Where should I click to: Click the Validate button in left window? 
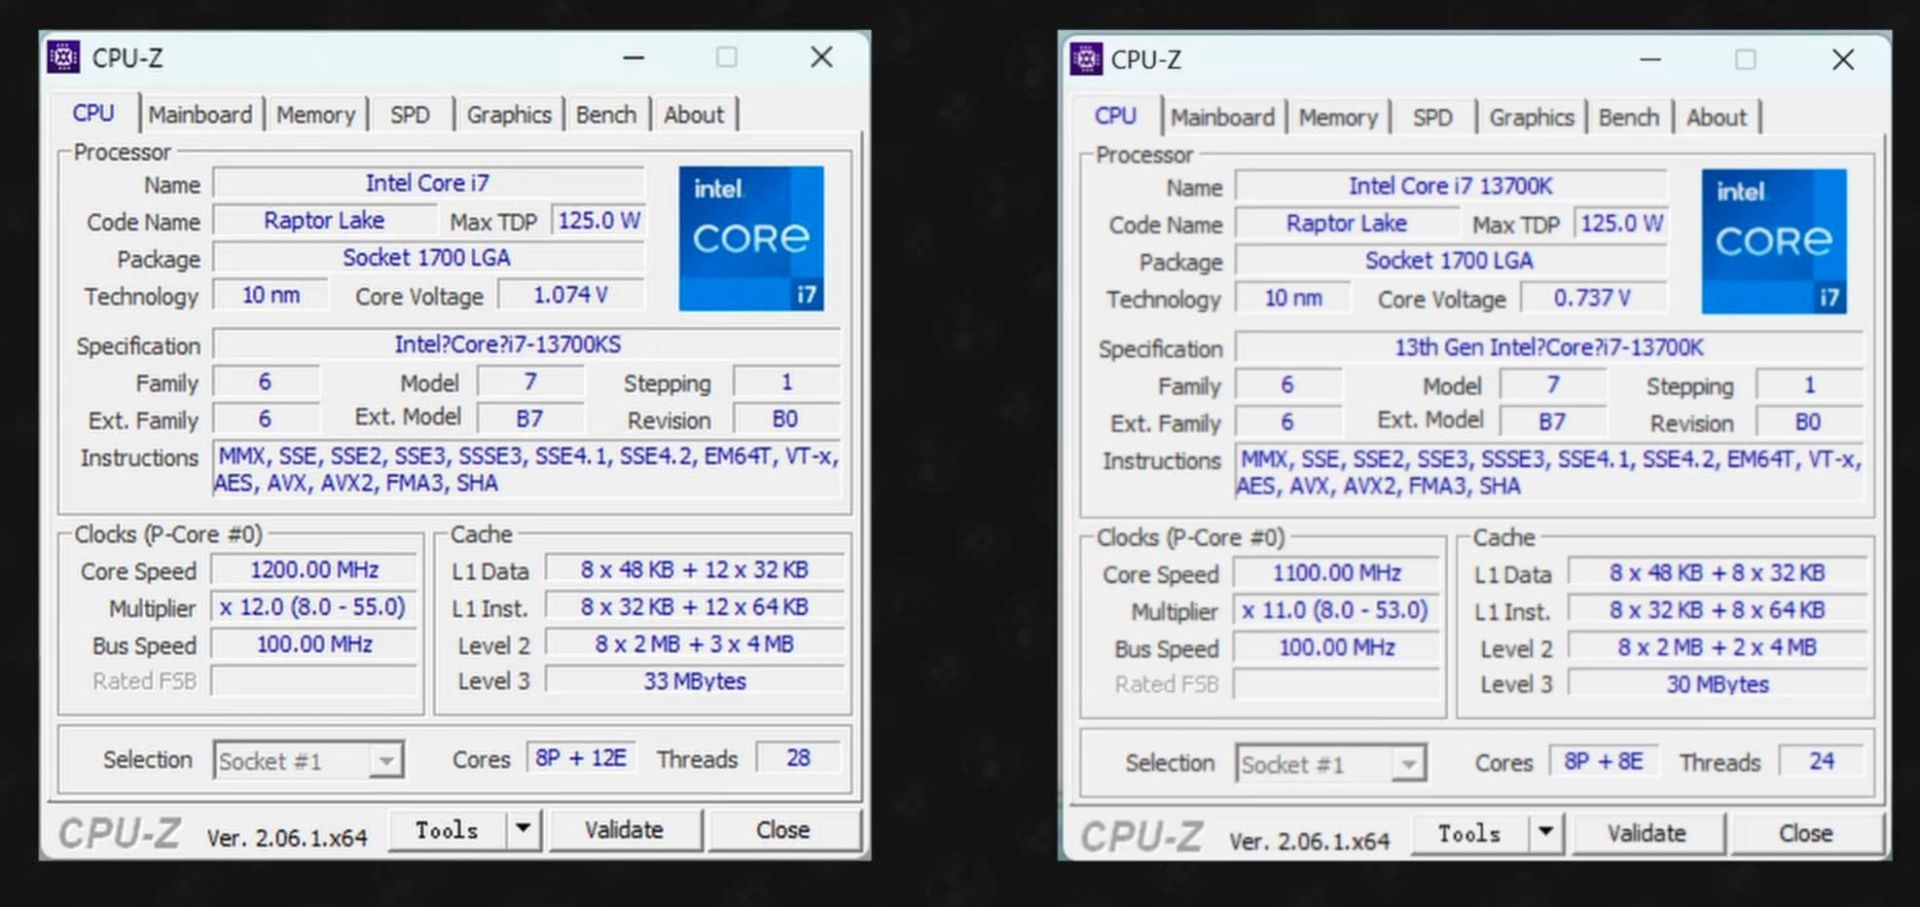tap(625, 829)
